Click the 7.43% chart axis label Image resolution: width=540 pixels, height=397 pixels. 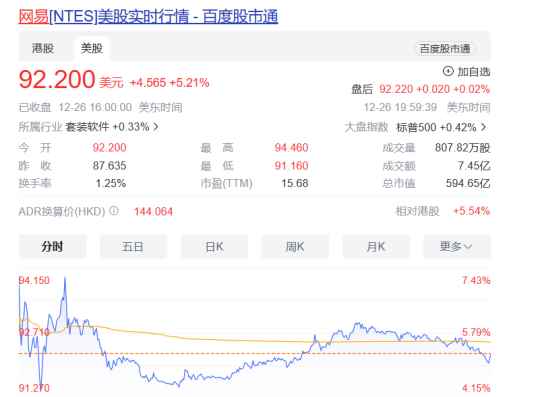pyautogui.click(x=476, y=280)
